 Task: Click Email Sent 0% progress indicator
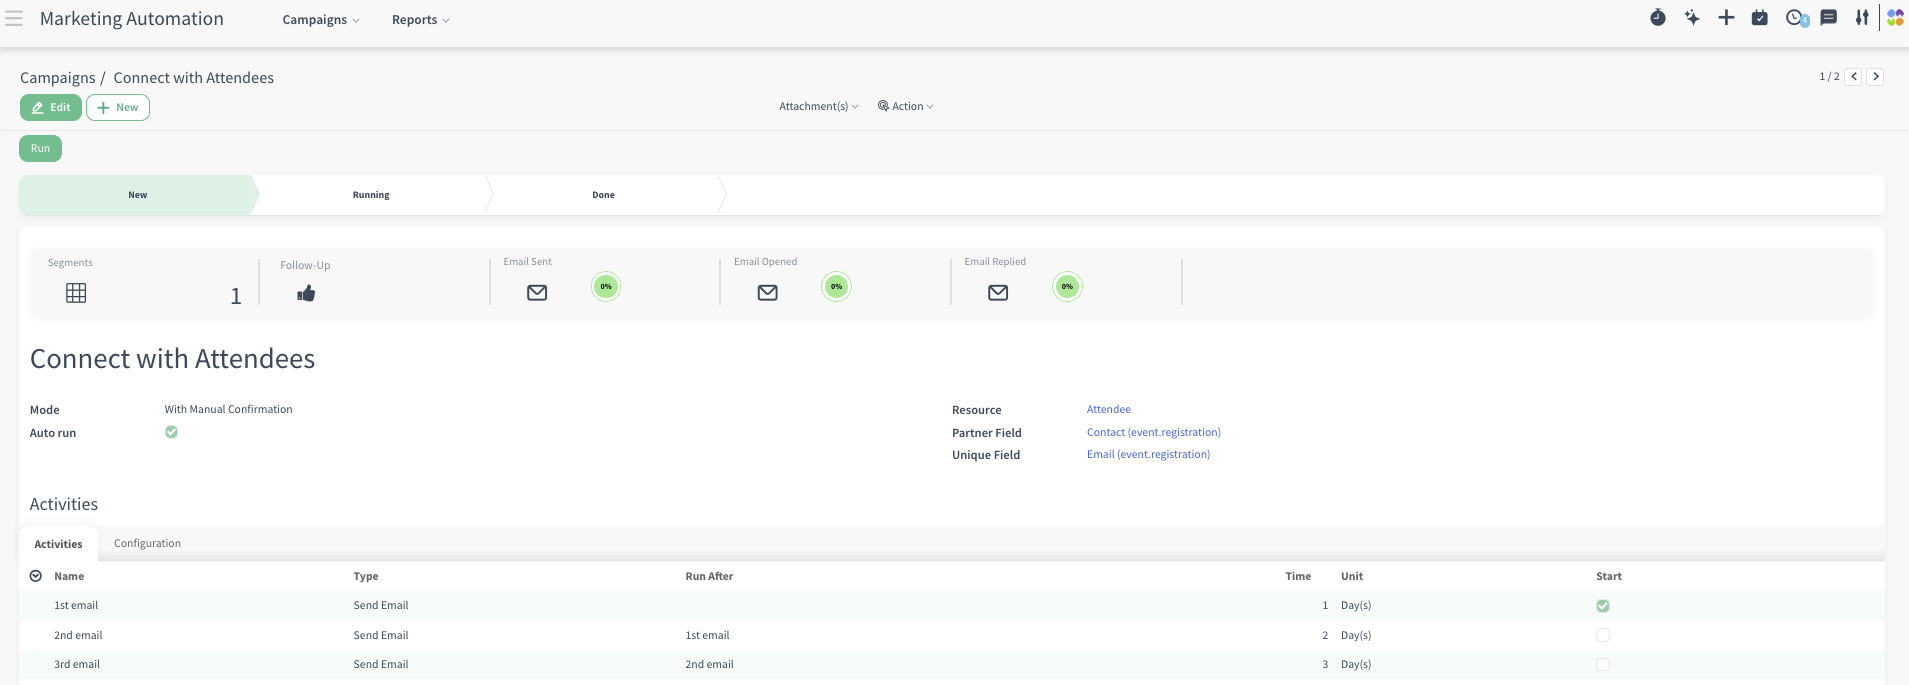coord(606,287)
